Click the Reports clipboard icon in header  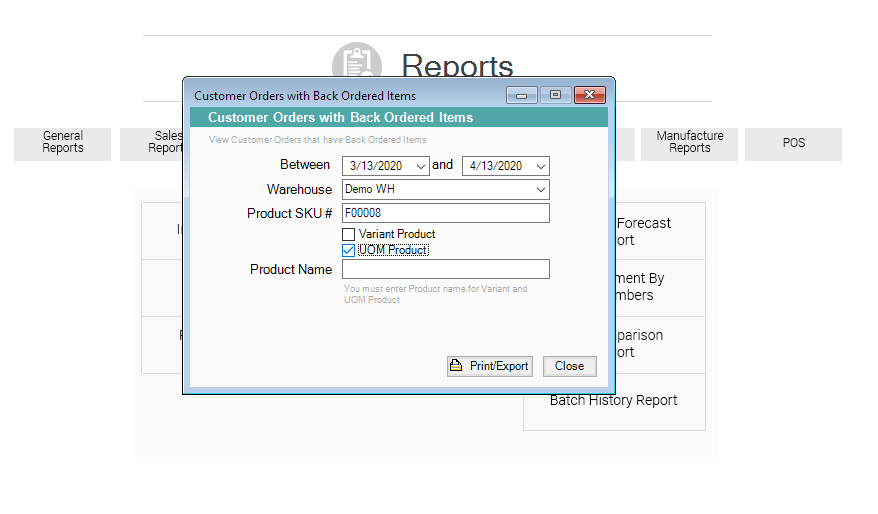click(356, 60)
